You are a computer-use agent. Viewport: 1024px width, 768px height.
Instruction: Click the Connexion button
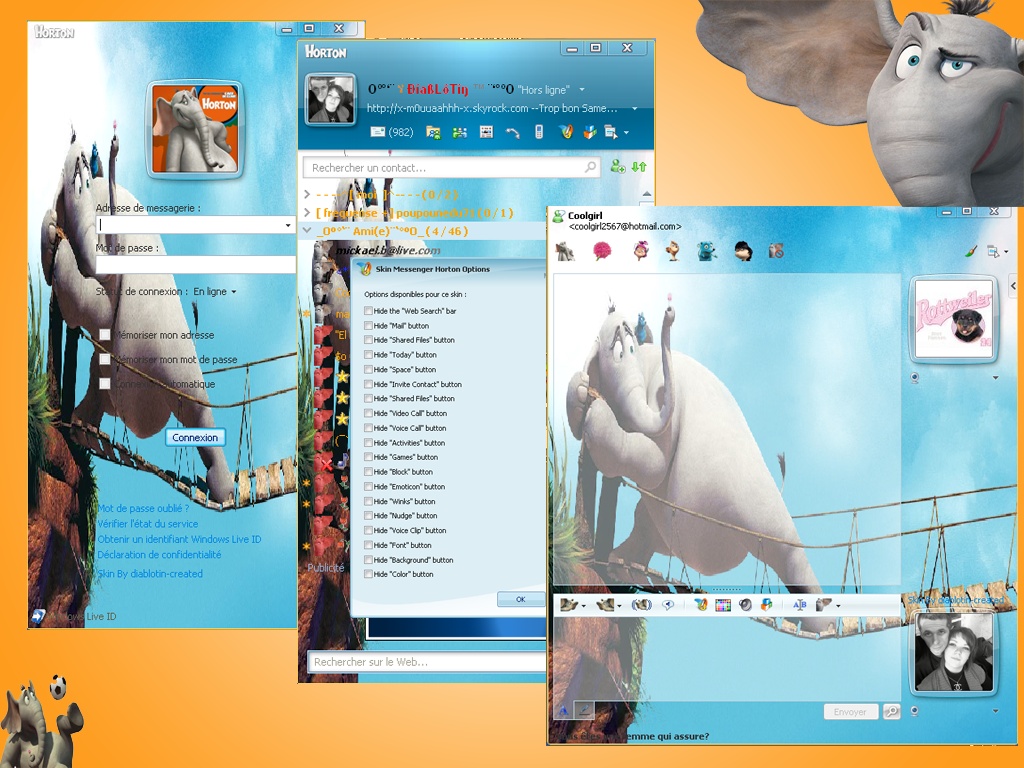[x=195, y=438]
